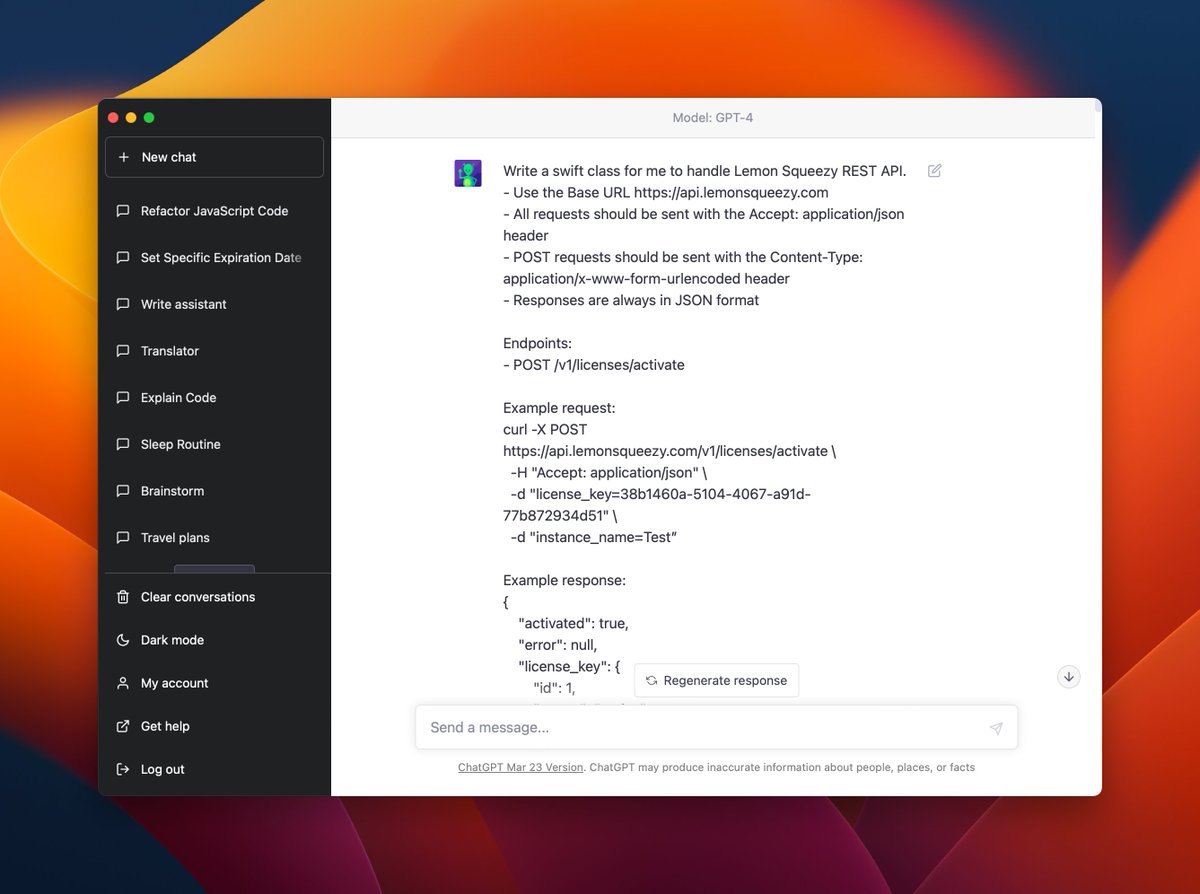Click chat bubble icon beside Explain Code

[123, 397]
